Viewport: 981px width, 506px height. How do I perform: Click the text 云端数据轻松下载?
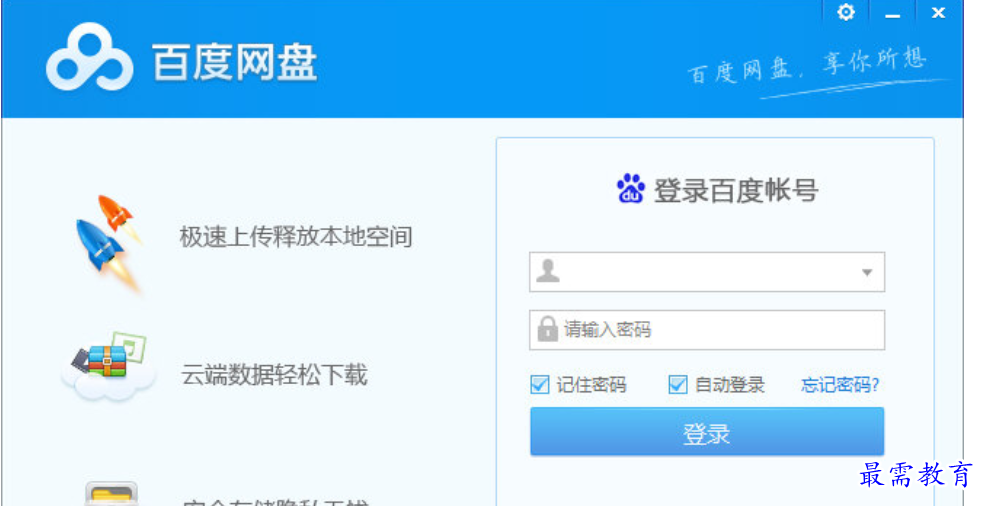click(x=274, y=375)
